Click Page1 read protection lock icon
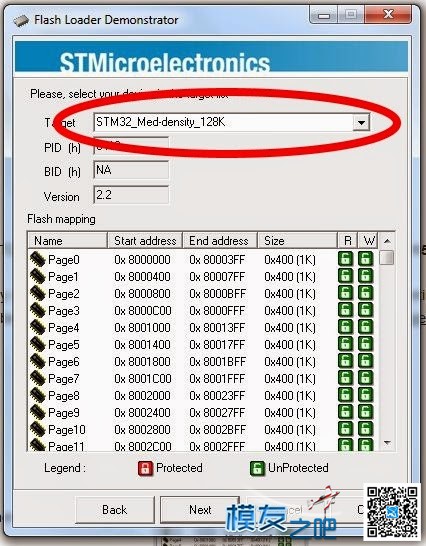Image resolution: width=426 pixels, height=546 pixels. [346, 276]
